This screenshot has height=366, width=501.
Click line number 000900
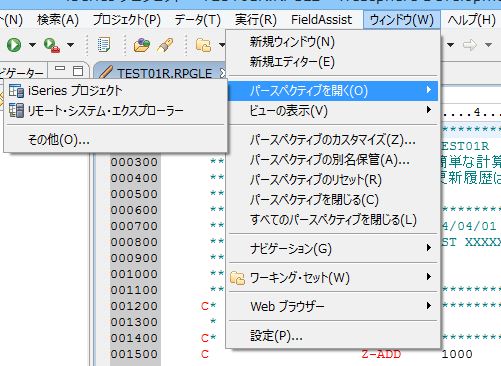point(134,258)
